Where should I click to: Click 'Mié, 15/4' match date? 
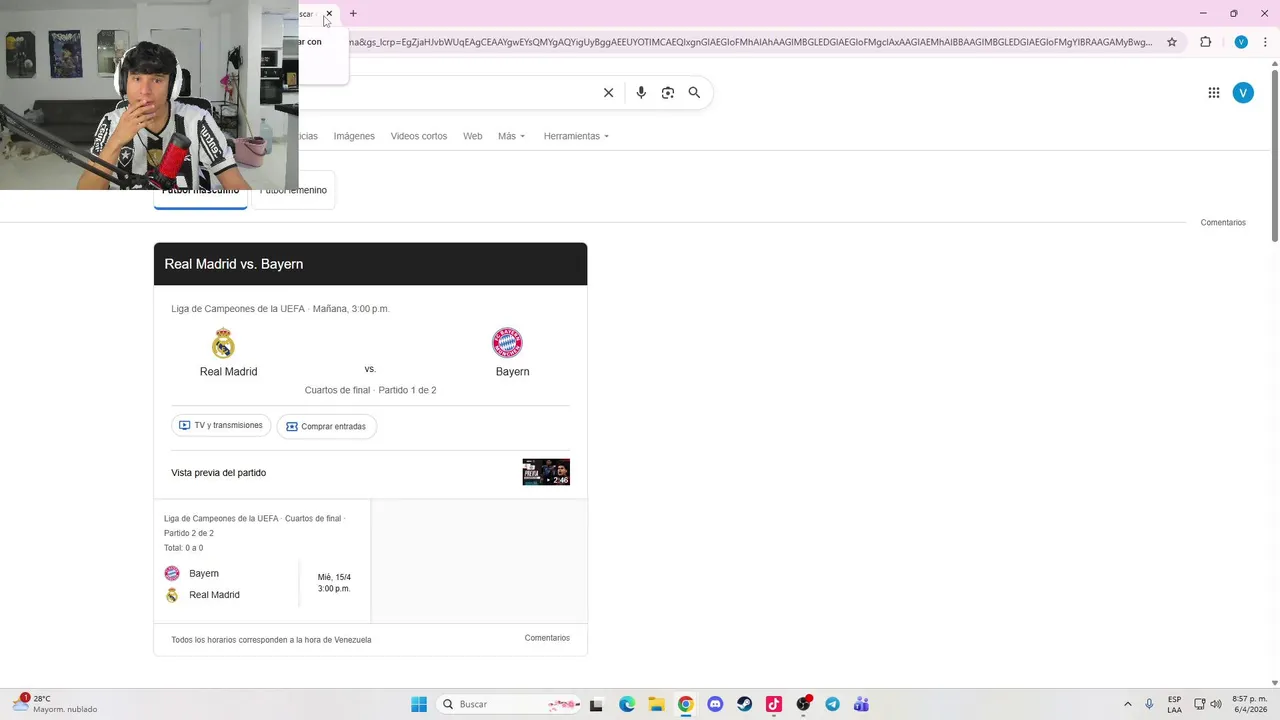pyautogui.click(x=334, y=577)
